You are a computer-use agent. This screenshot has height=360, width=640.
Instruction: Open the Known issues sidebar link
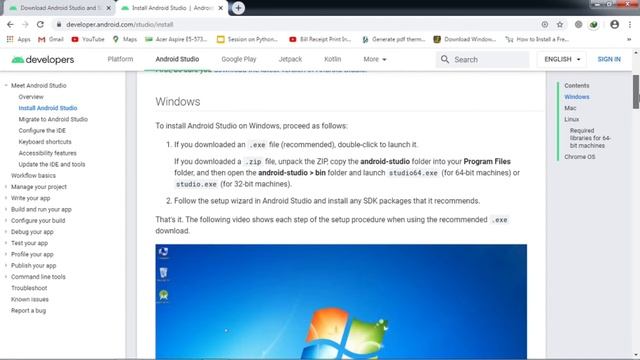click(x=30, y=299)
